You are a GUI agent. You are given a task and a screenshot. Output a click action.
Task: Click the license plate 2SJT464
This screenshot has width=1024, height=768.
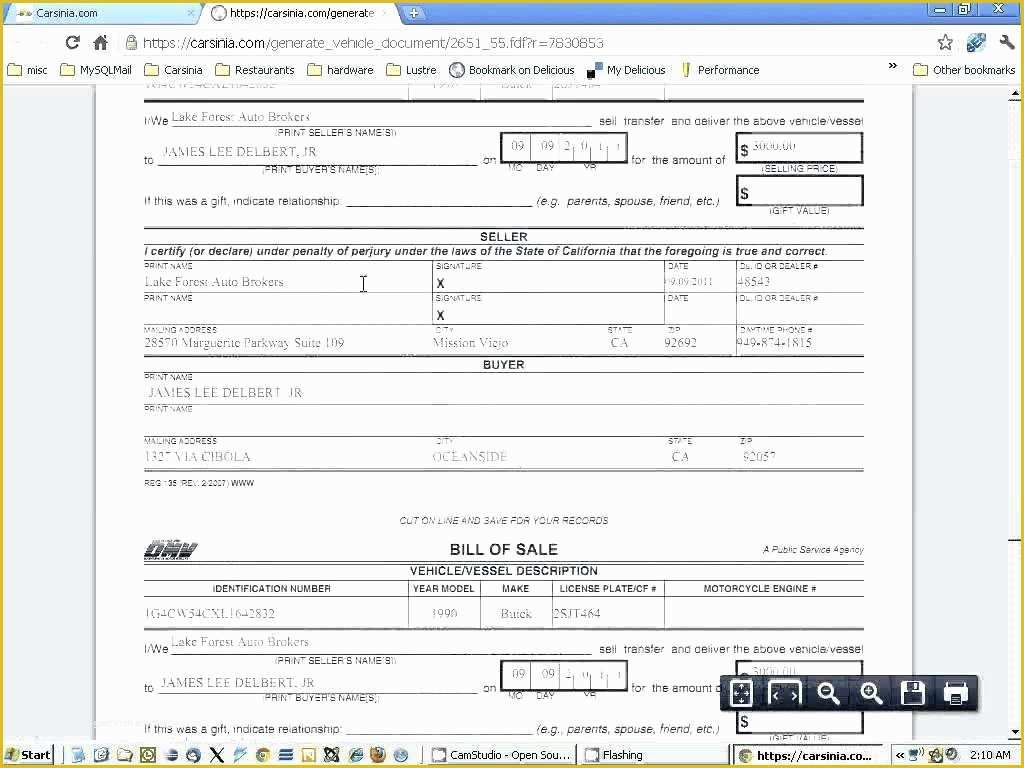(x=577, y=613)
